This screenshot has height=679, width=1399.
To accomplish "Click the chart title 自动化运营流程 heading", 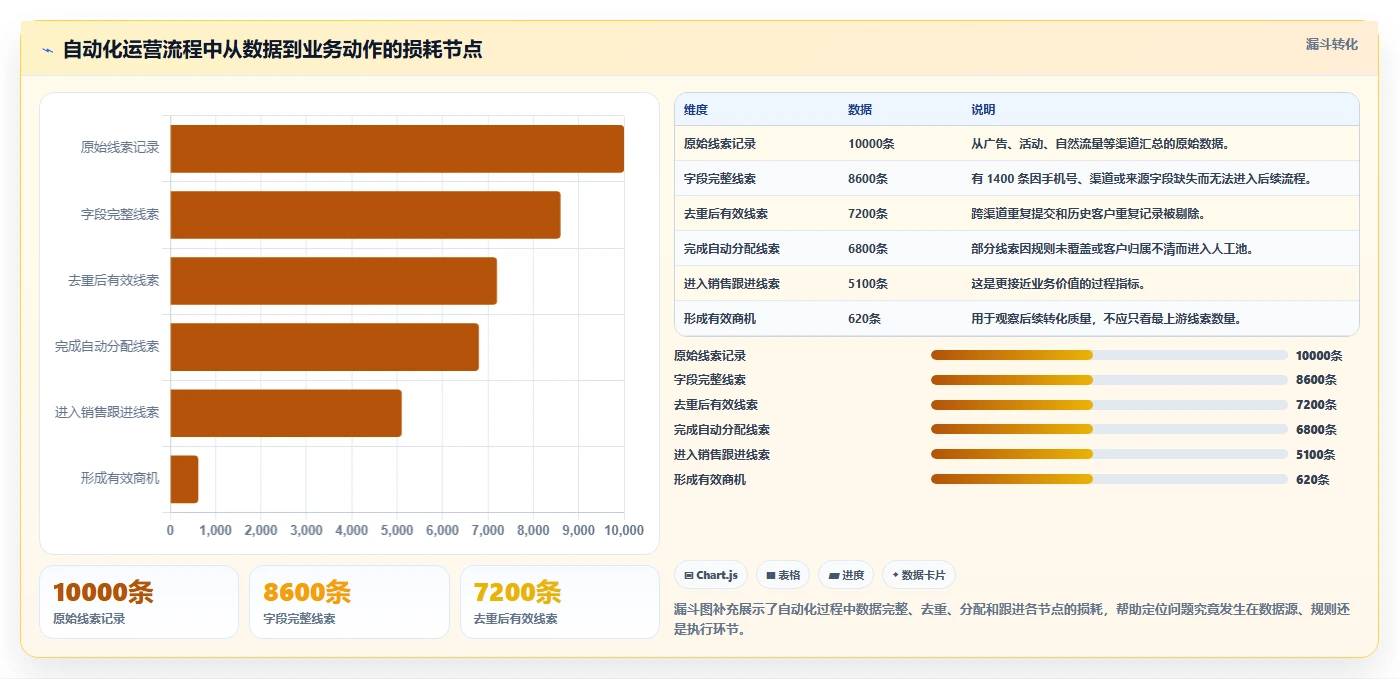I will click(x=272, y=49).
